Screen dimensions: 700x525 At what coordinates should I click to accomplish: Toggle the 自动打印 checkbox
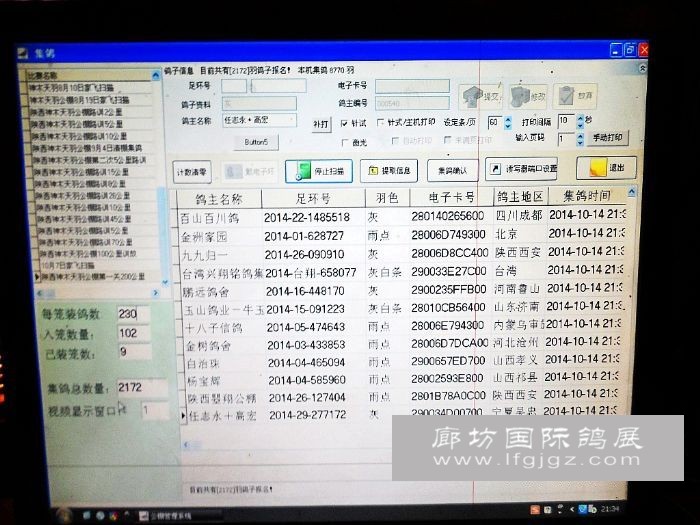pyautogui.click(x=395, y=141)
